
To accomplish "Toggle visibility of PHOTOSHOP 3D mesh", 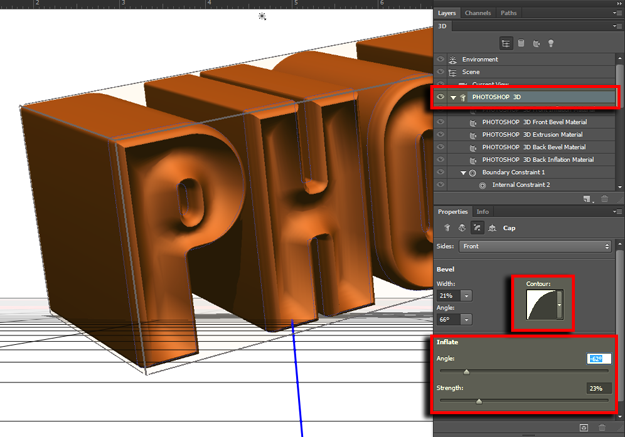I will [x=442, y=97].
